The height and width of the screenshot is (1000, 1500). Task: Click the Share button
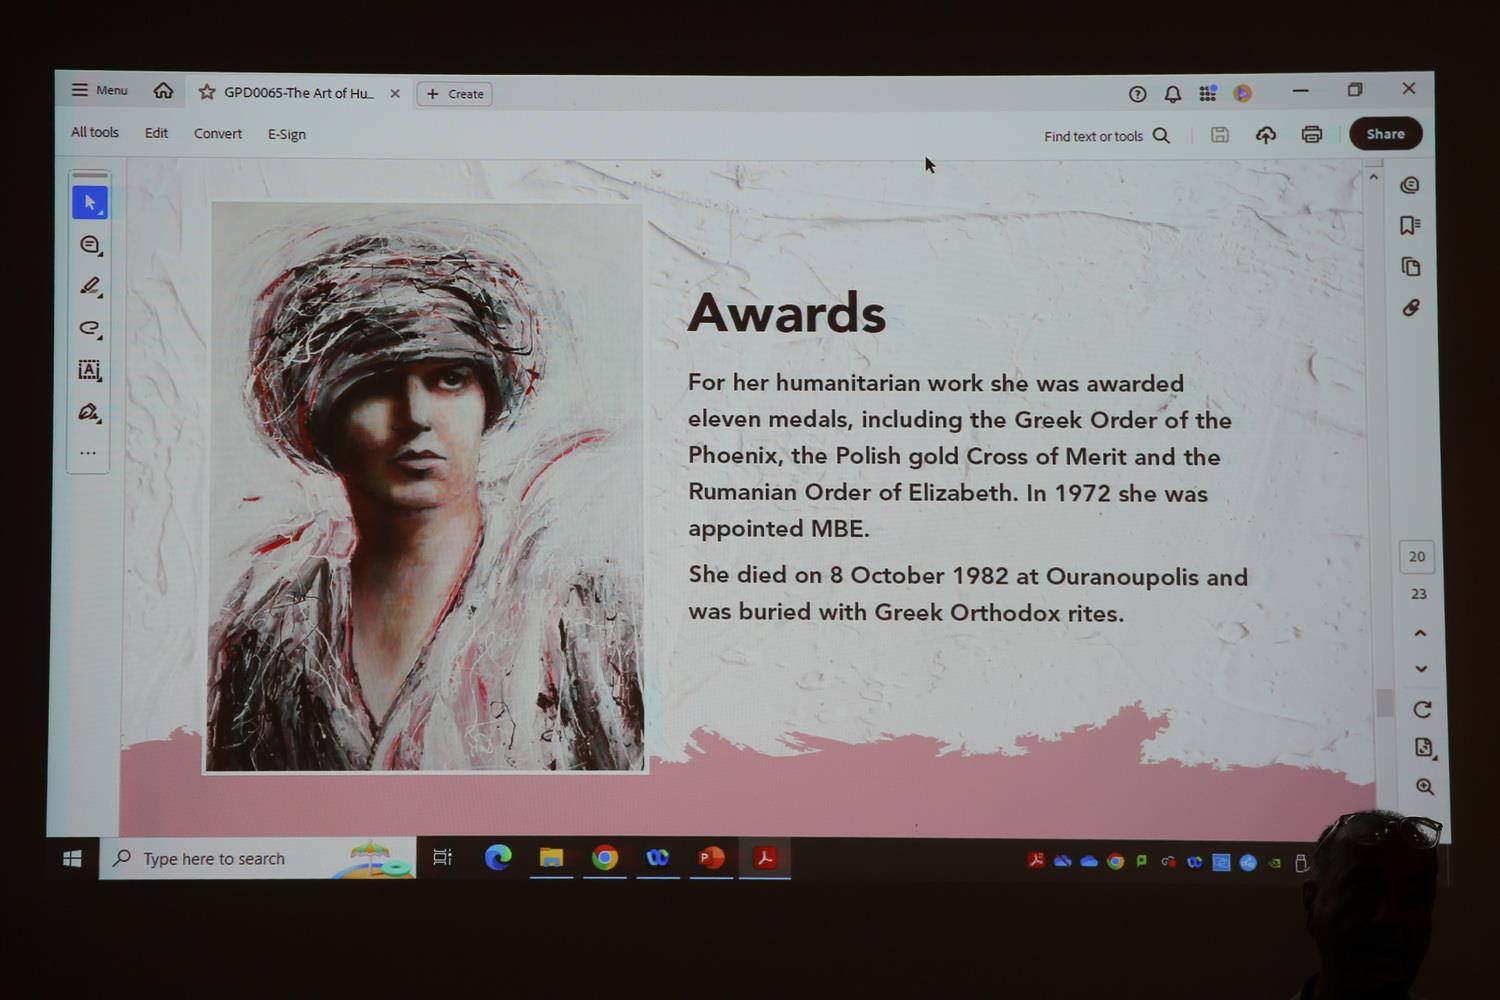point(1385,134)
